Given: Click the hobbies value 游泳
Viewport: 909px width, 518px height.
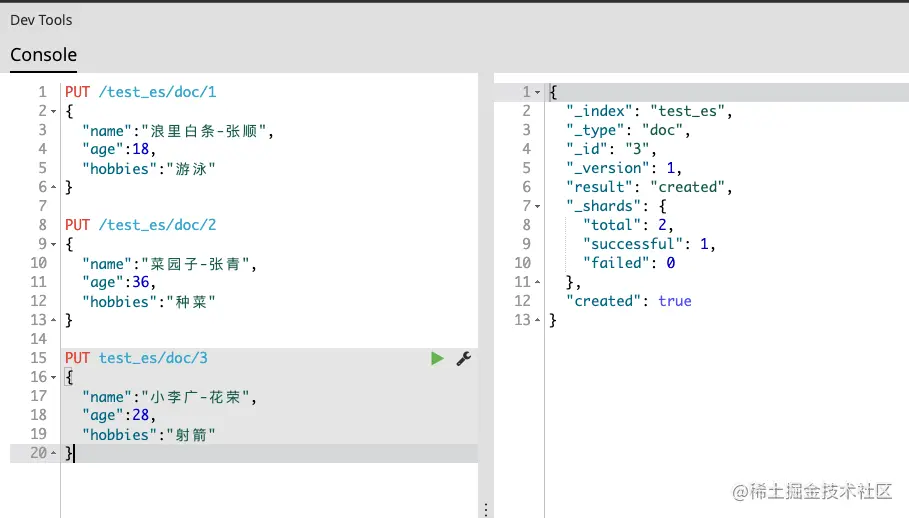Looking at the screenshot, I should pos(191,169).
